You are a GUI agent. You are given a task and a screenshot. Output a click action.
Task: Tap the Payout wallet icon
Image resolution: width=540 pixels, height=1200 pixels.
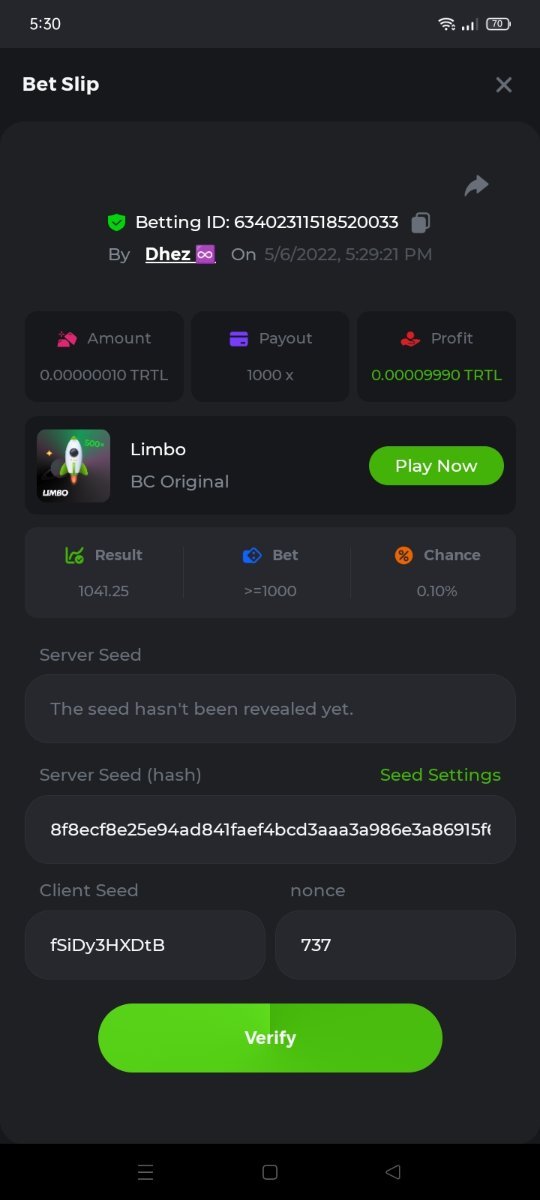(239, 339)
